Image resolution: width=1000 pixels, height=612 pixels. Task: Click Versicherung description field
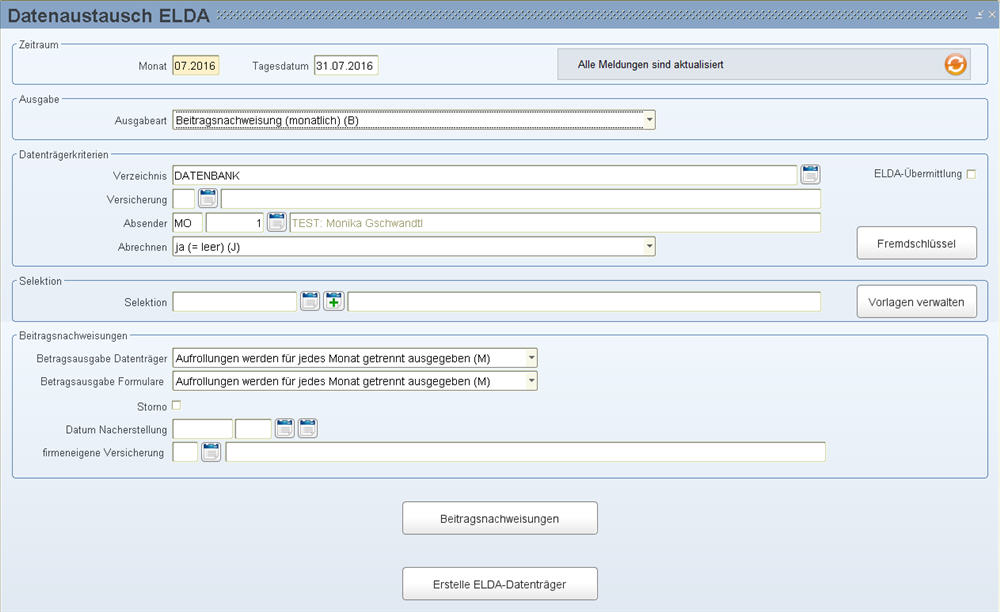coord(520,199)
